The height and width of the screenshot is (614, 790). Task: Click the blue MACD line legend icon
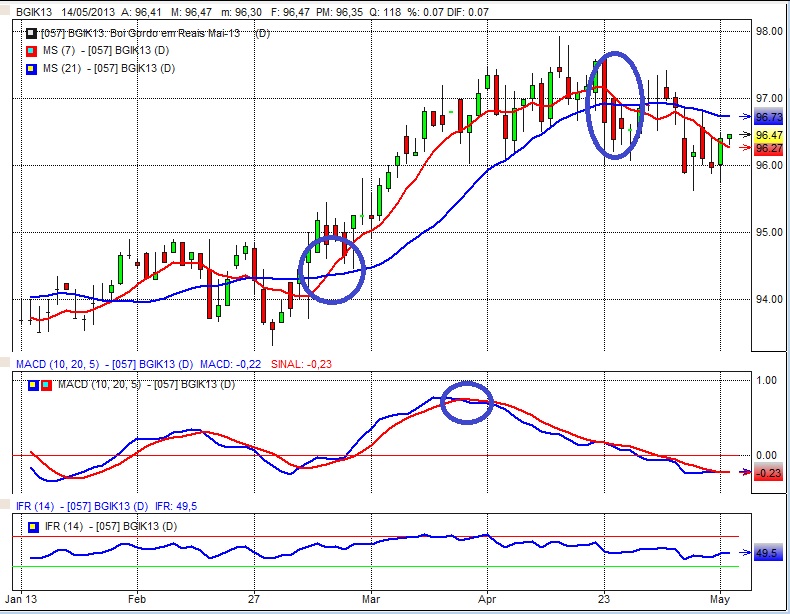(32, 385)
